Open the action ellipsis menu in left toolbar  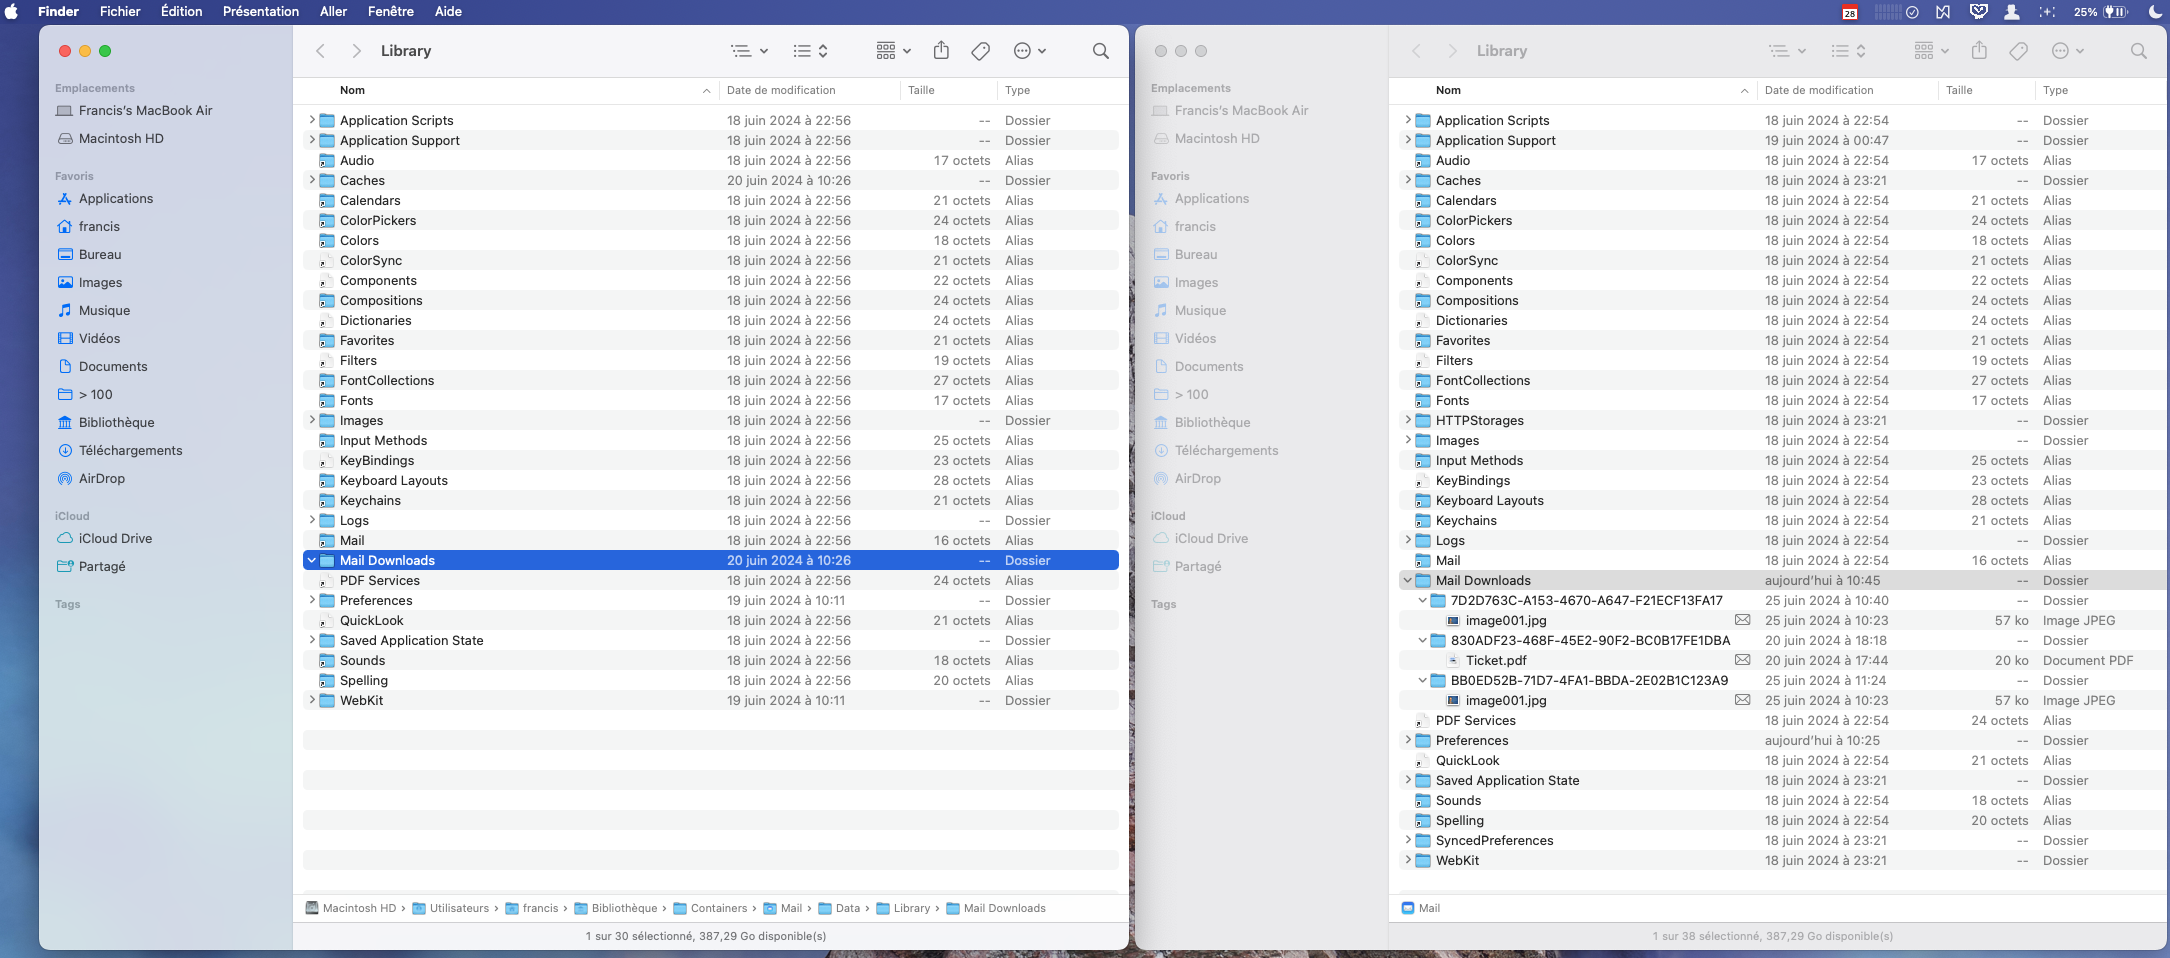tap(1029, 51)
